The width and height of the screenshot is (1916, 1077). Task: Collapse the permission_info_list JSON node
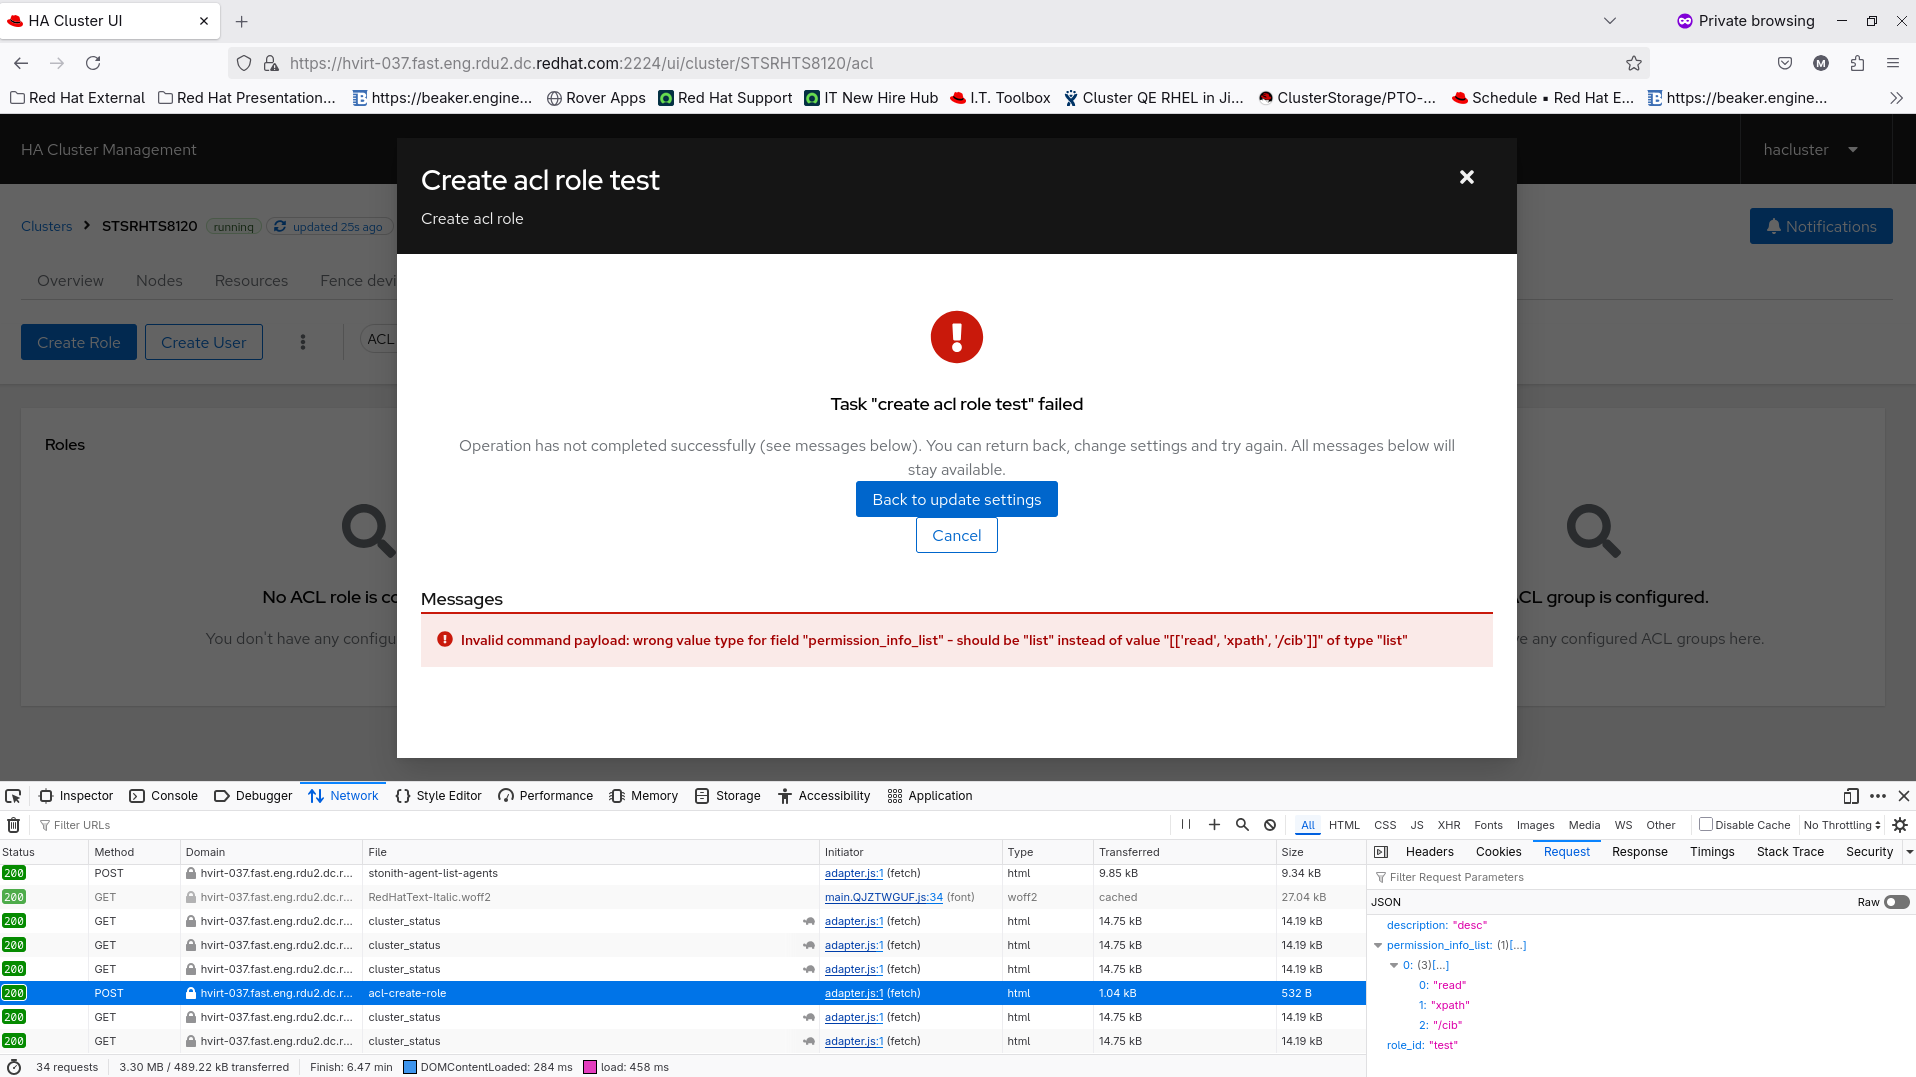1378,945
